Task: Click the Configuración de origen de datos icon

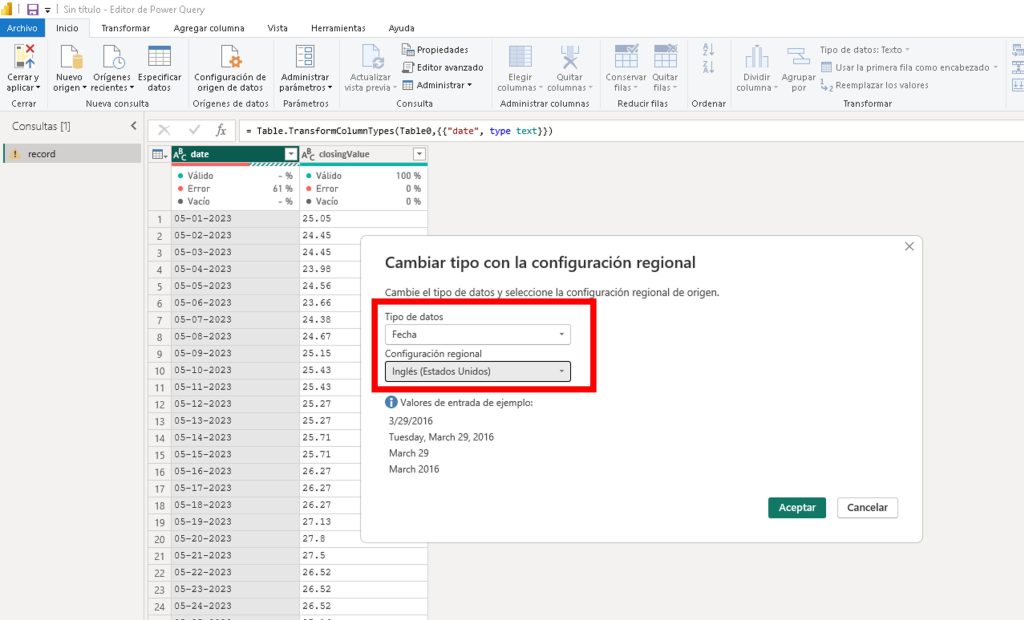Action: pyautogui.click(x=230, y=58)
